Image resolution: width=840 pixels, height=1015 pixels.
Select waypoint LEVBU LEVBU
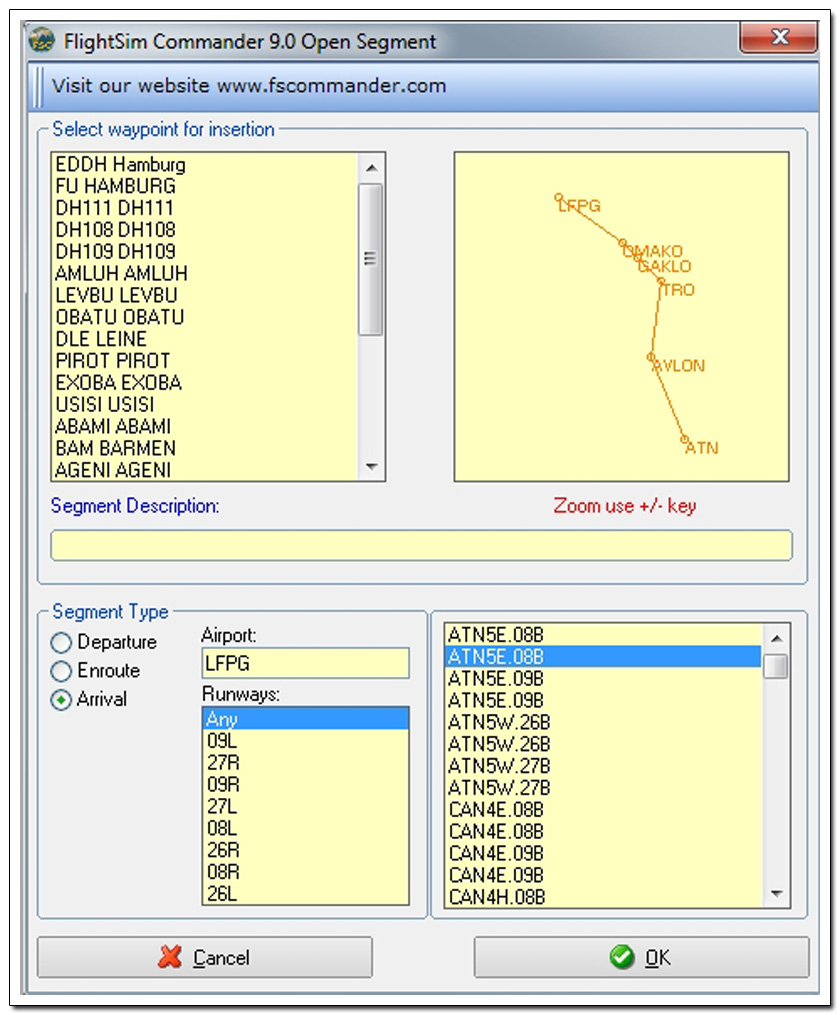coord(204,296)
